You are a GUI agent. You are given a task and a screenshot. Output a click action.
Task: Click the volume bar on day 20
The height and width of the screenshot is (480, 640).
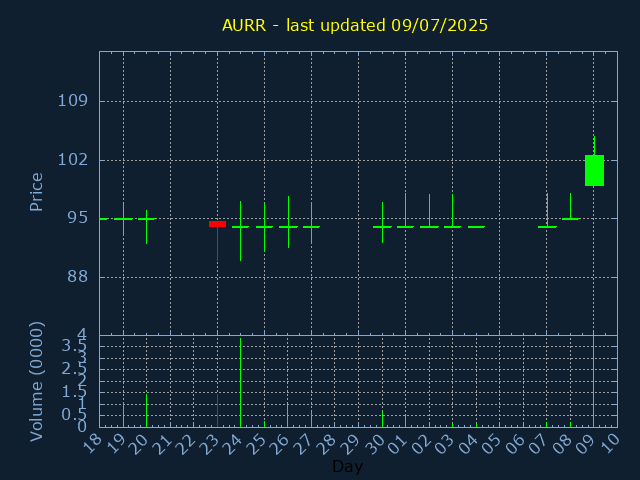point(147,410)
